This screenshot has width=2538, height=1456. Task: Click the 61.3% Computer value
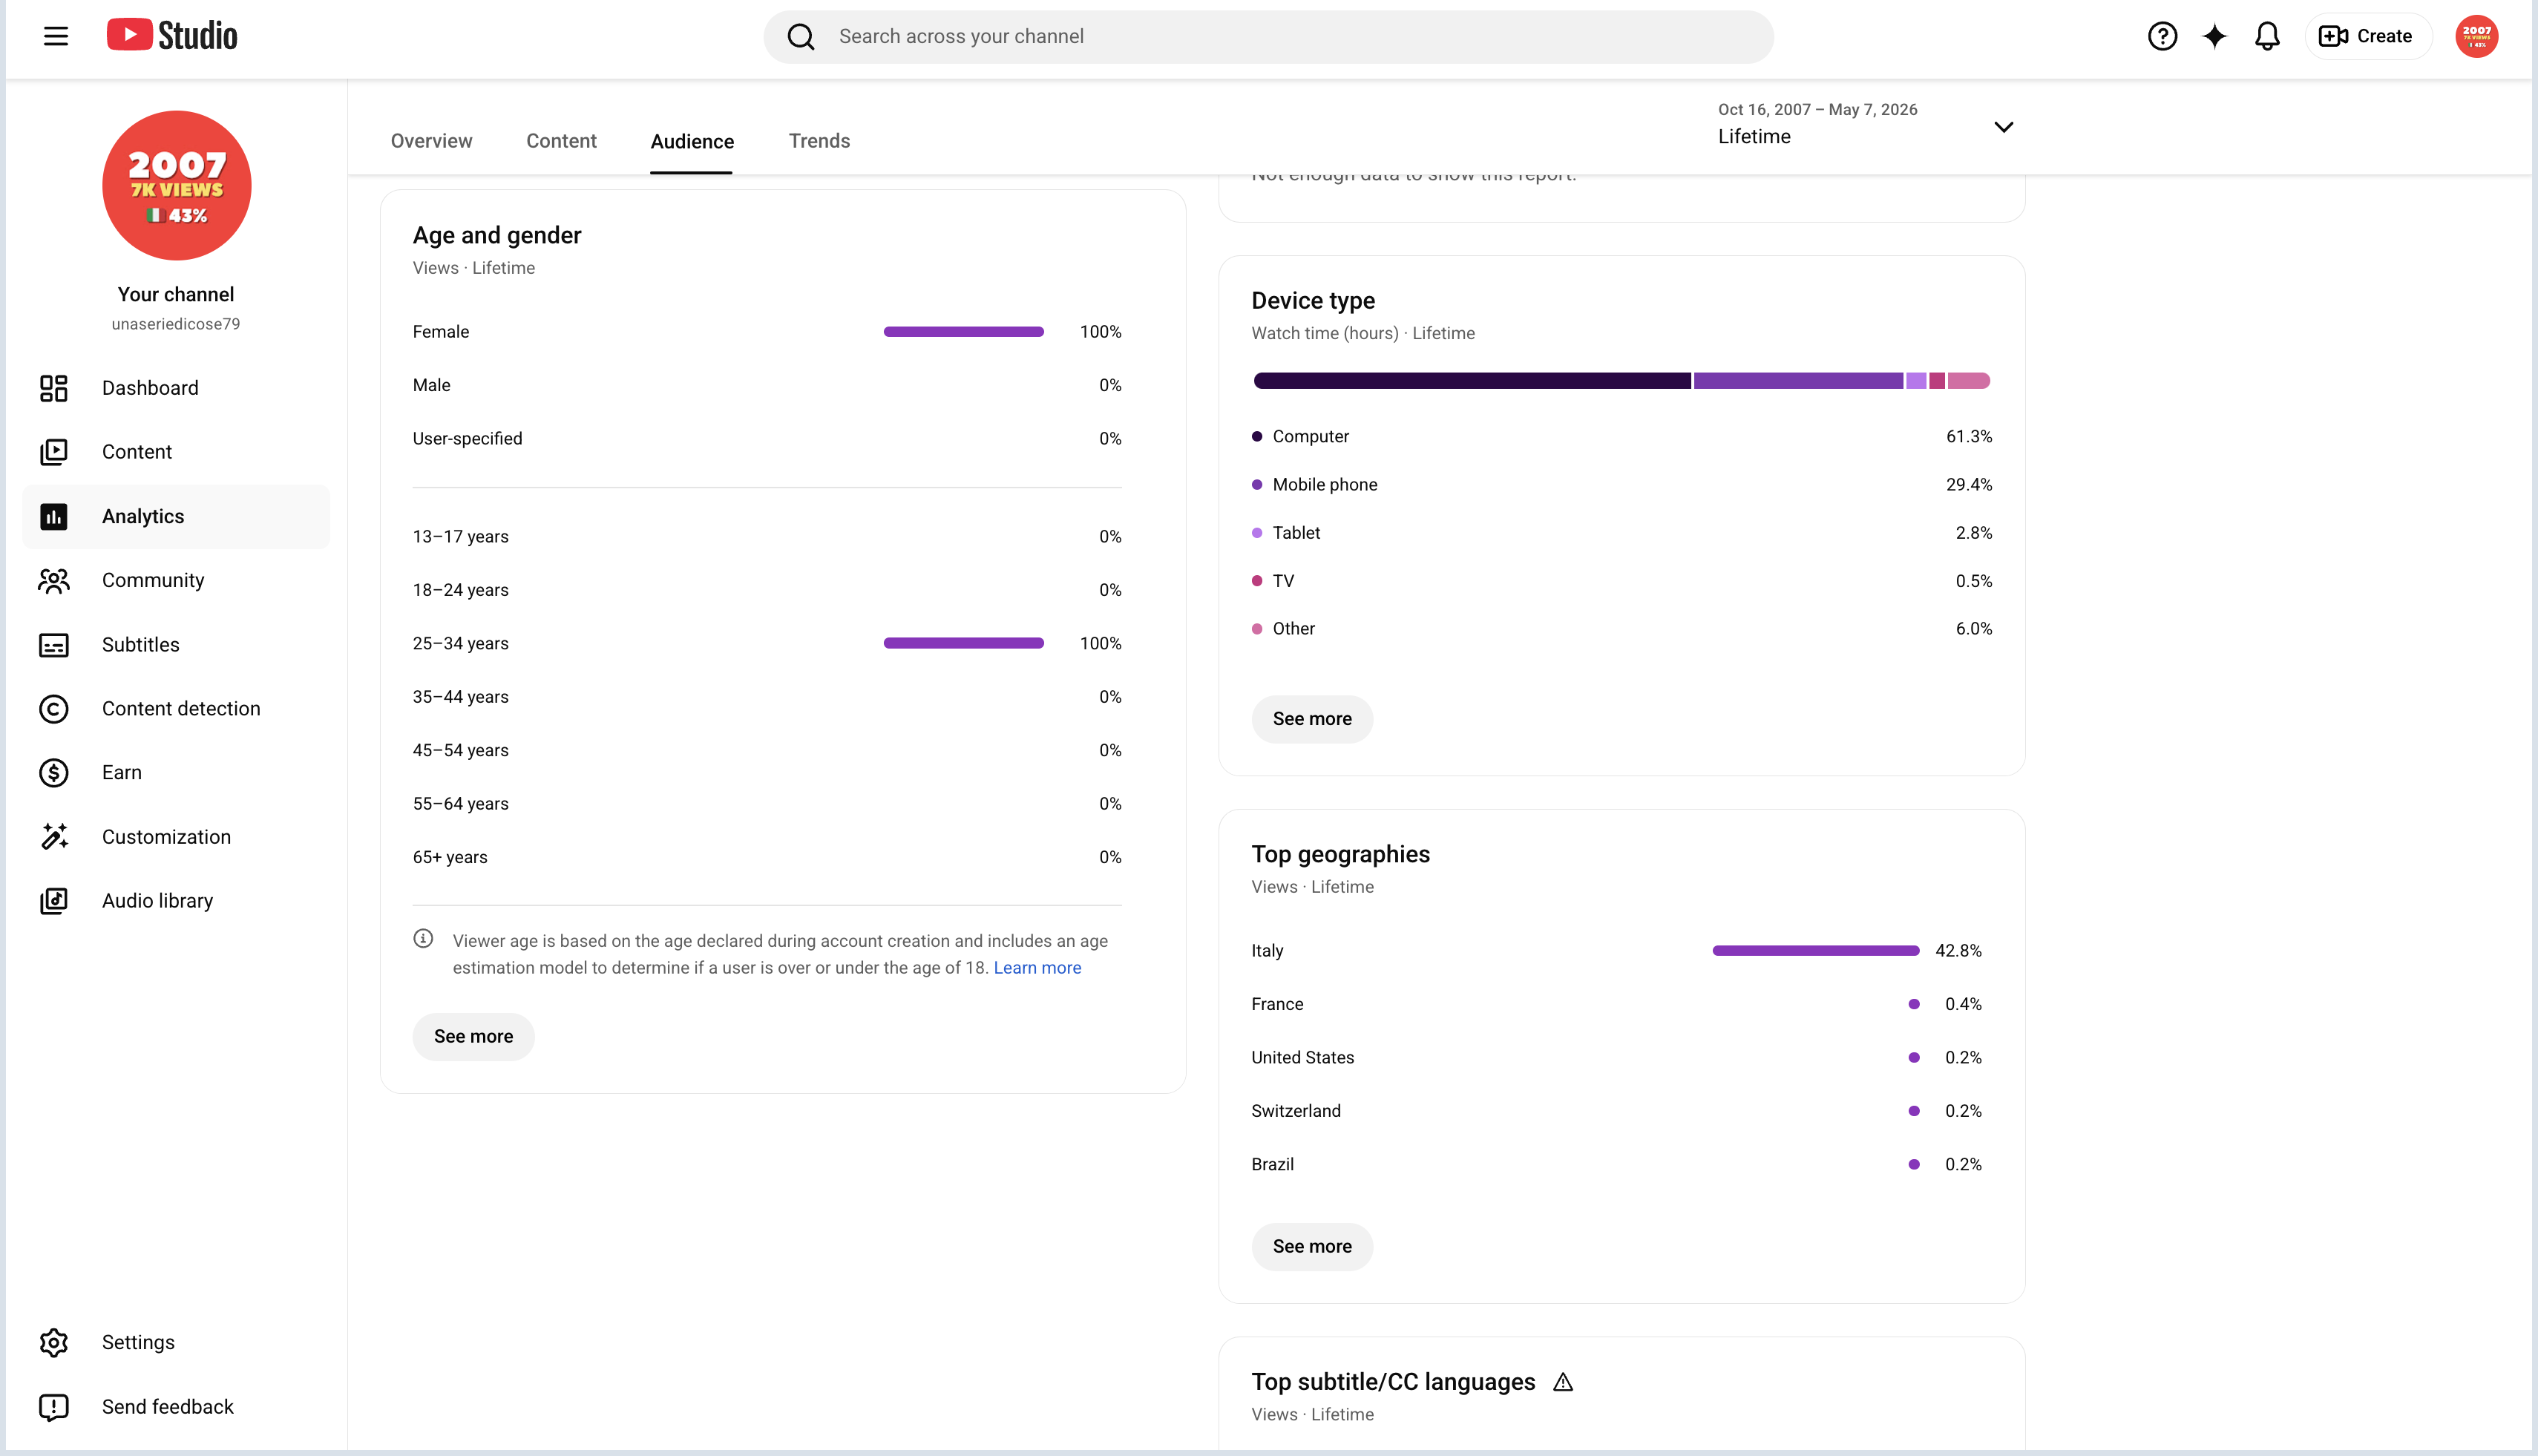pyautogui.click(x=1968, y=437)
